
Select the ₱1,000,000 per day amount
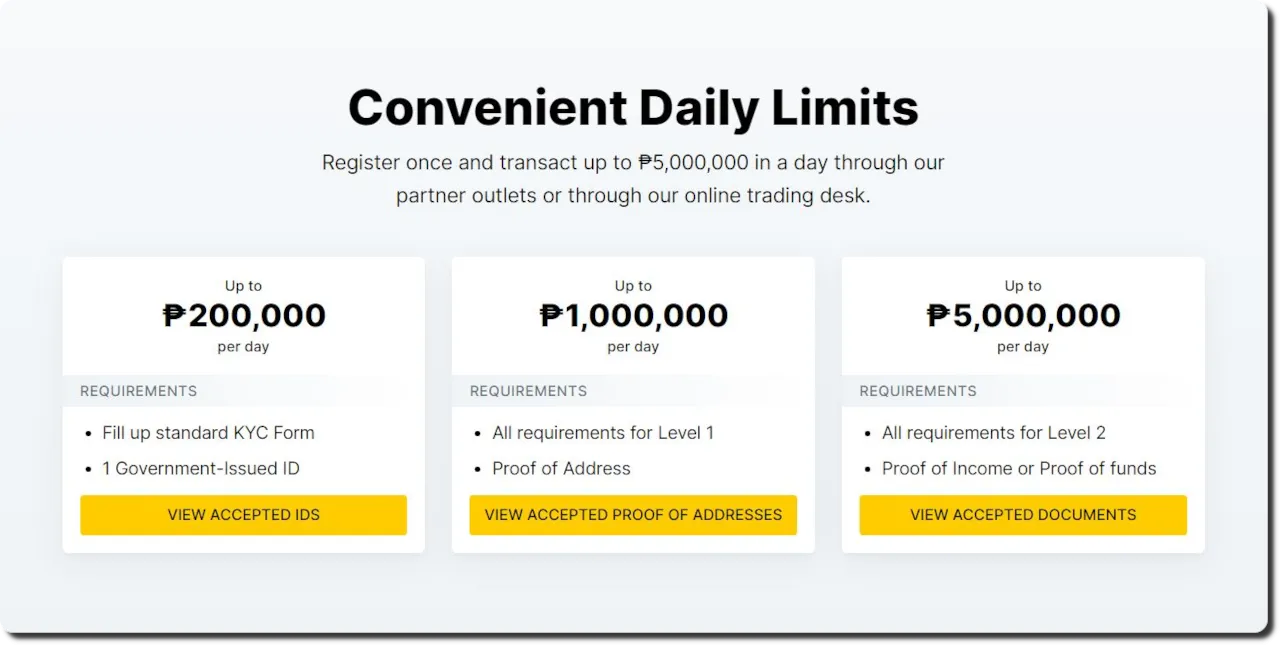[633, 315]
